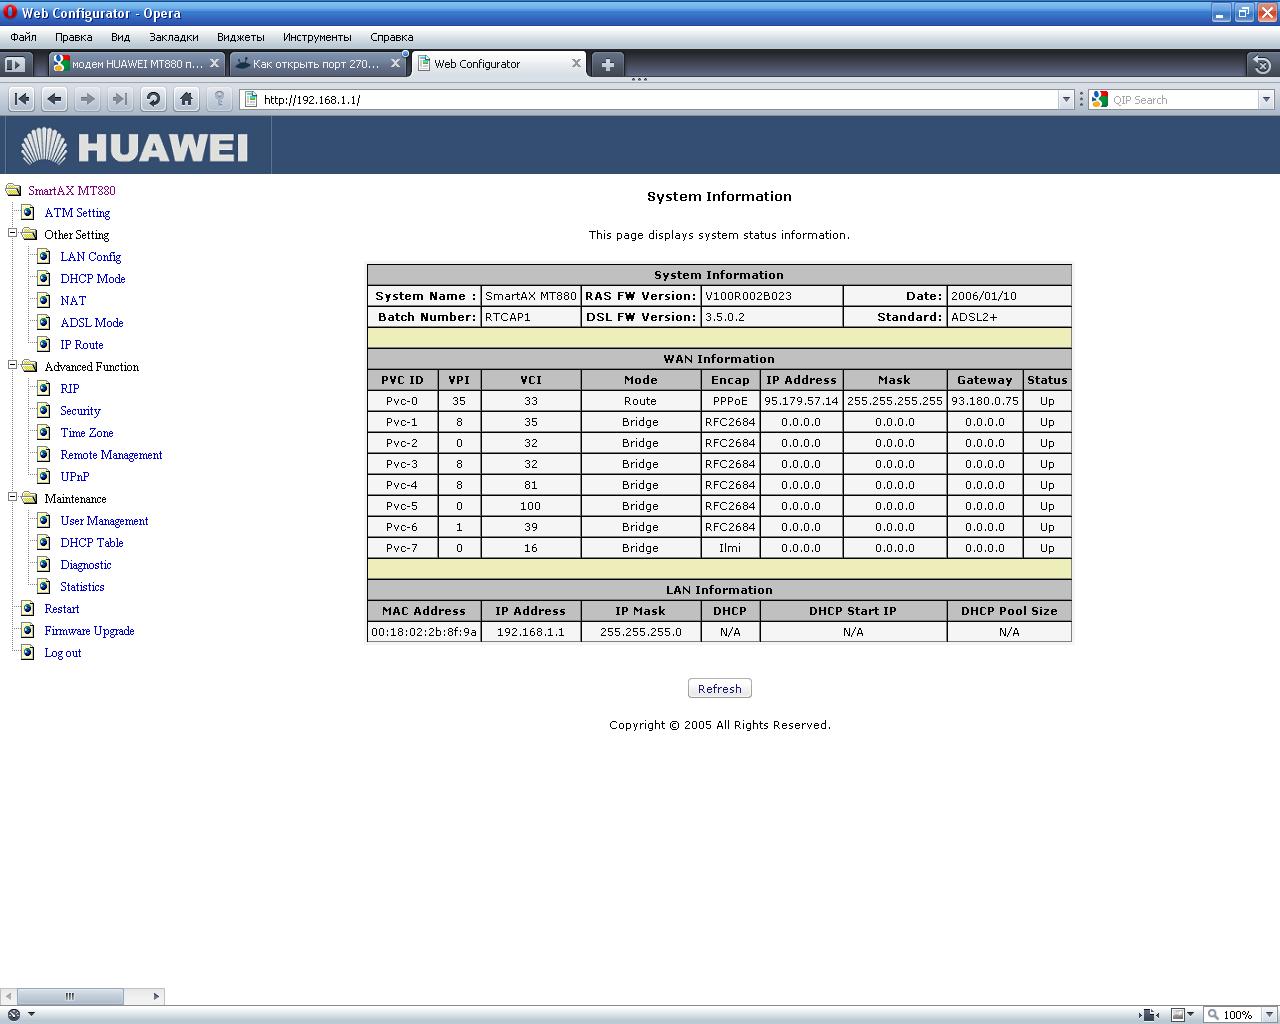The width and height of the screenshot is (1280, 1024).
Task: Open the Remote Management link
Action: pyautogui.click(x=111, y=454)
